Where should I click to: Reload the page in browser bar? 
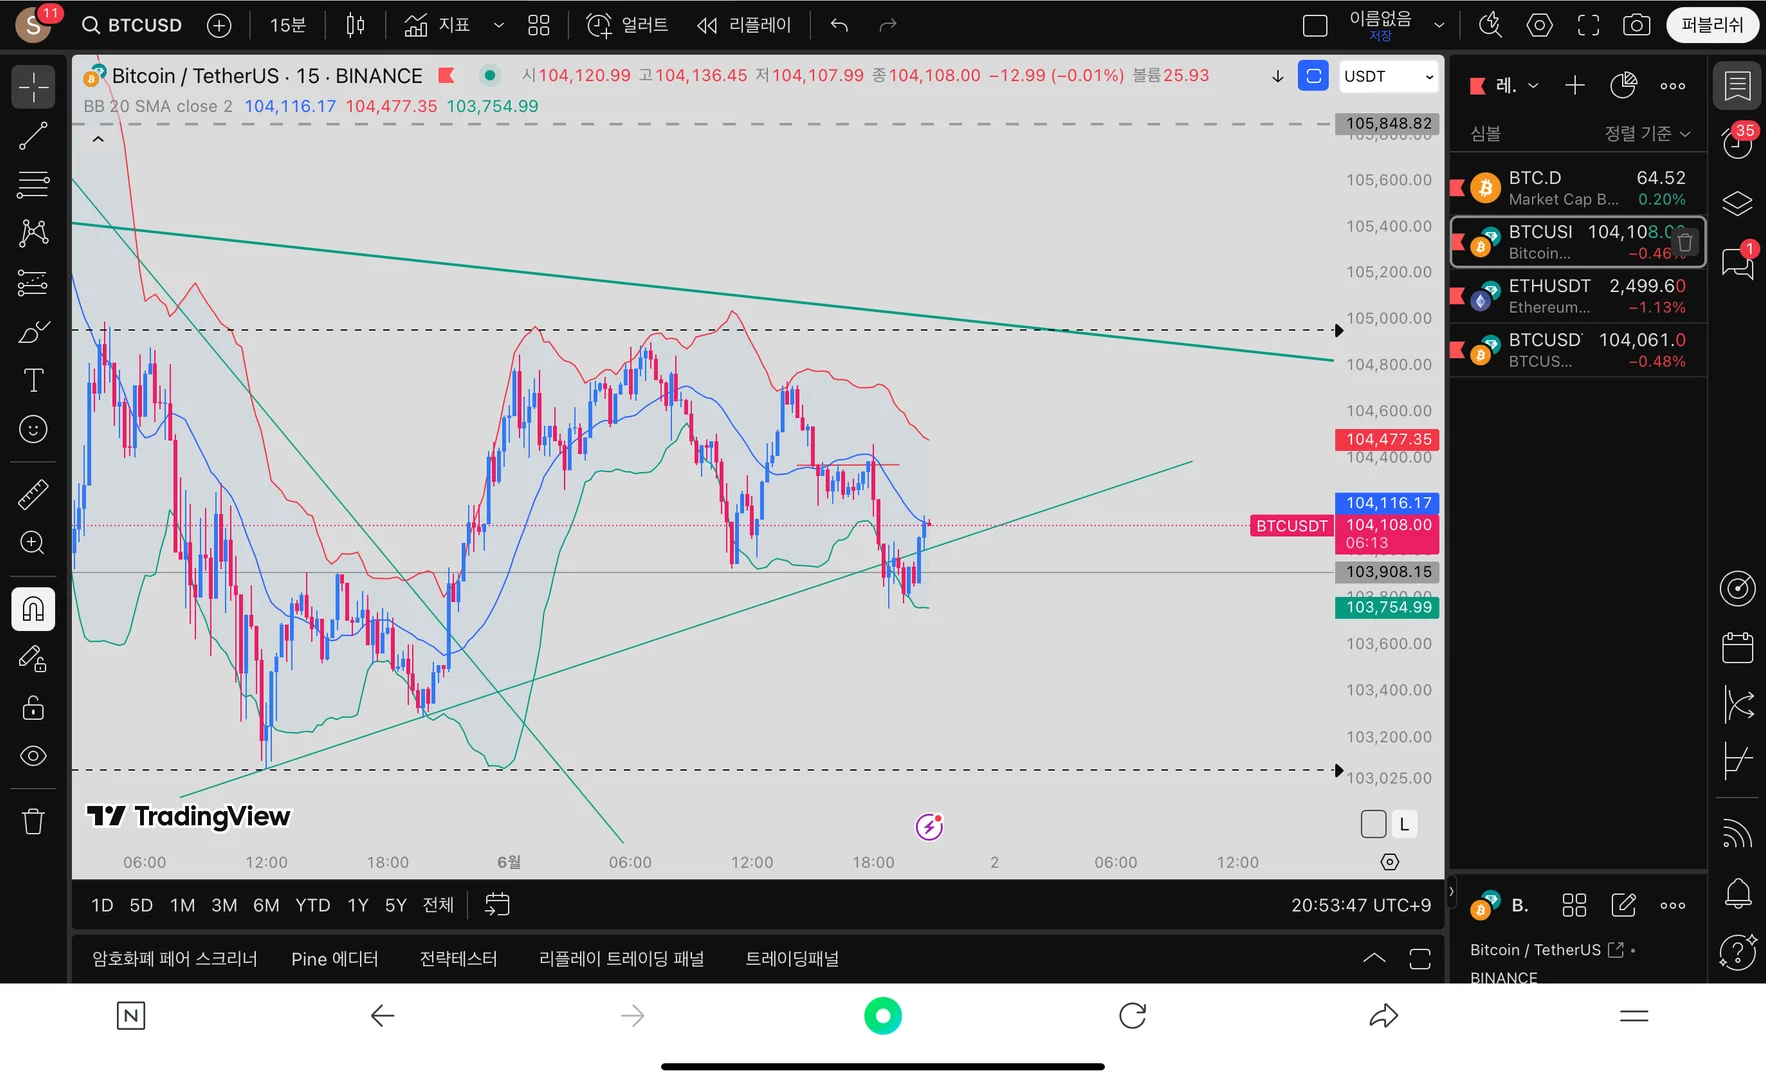tap(1132, 1016)
